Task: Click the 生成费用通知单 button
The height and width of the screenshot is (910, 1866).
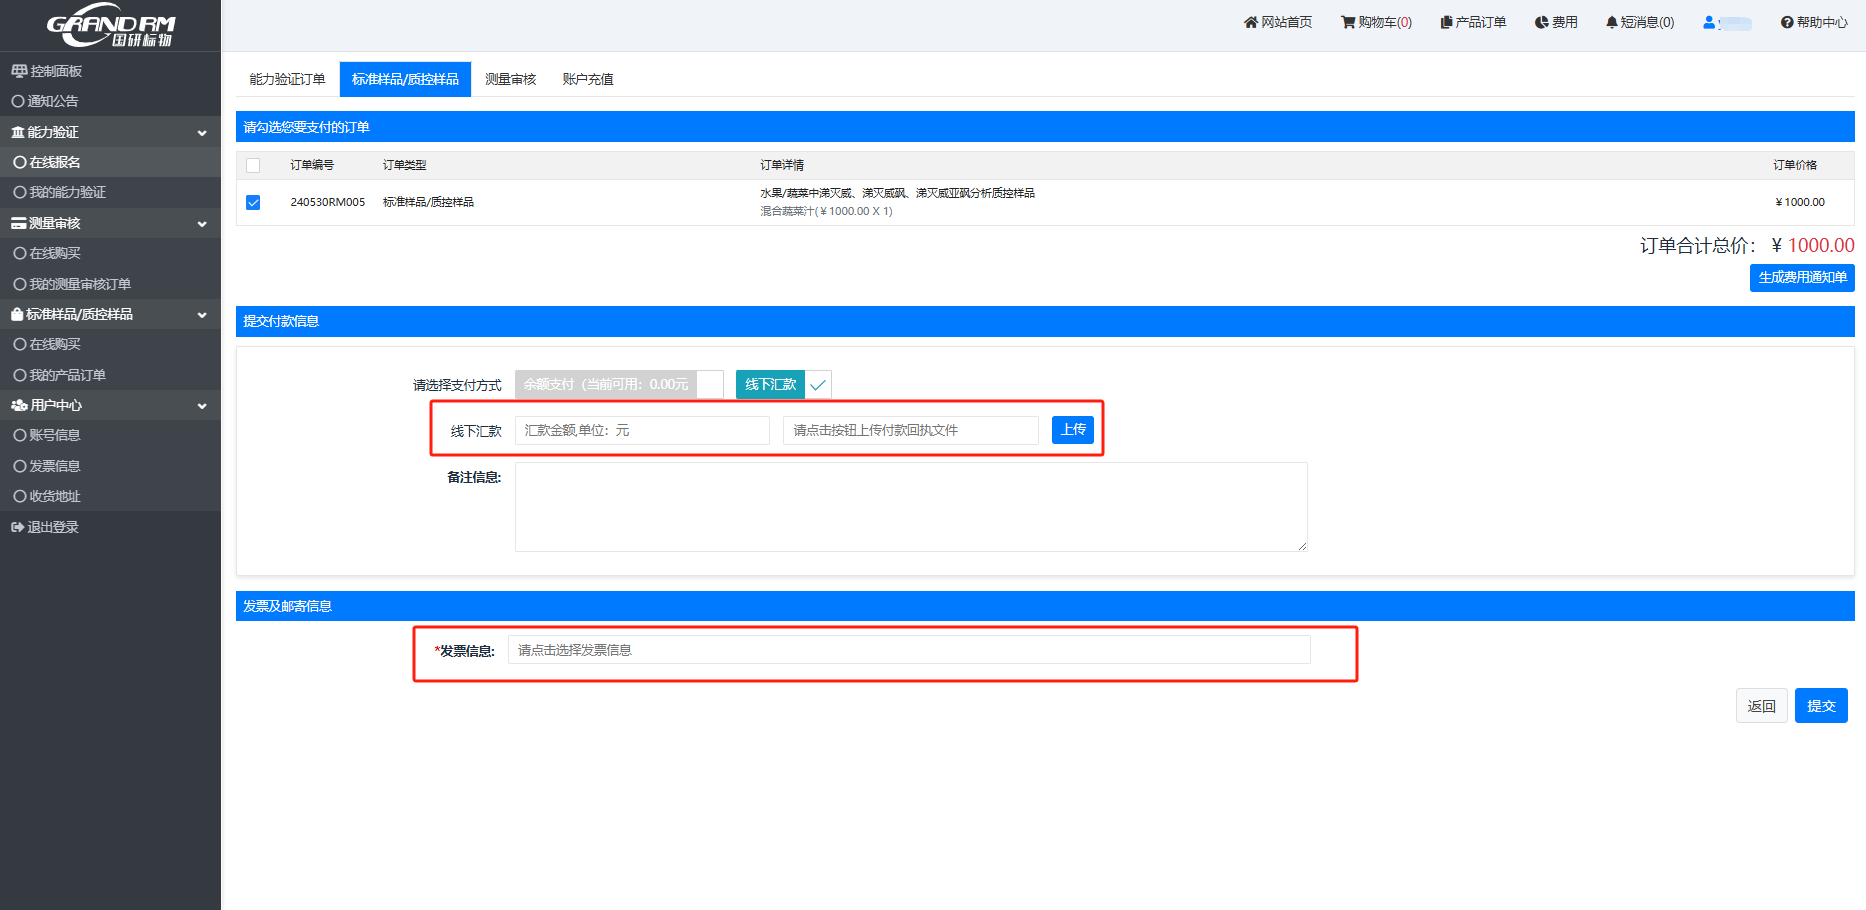Action: [x=1801, y=277]
